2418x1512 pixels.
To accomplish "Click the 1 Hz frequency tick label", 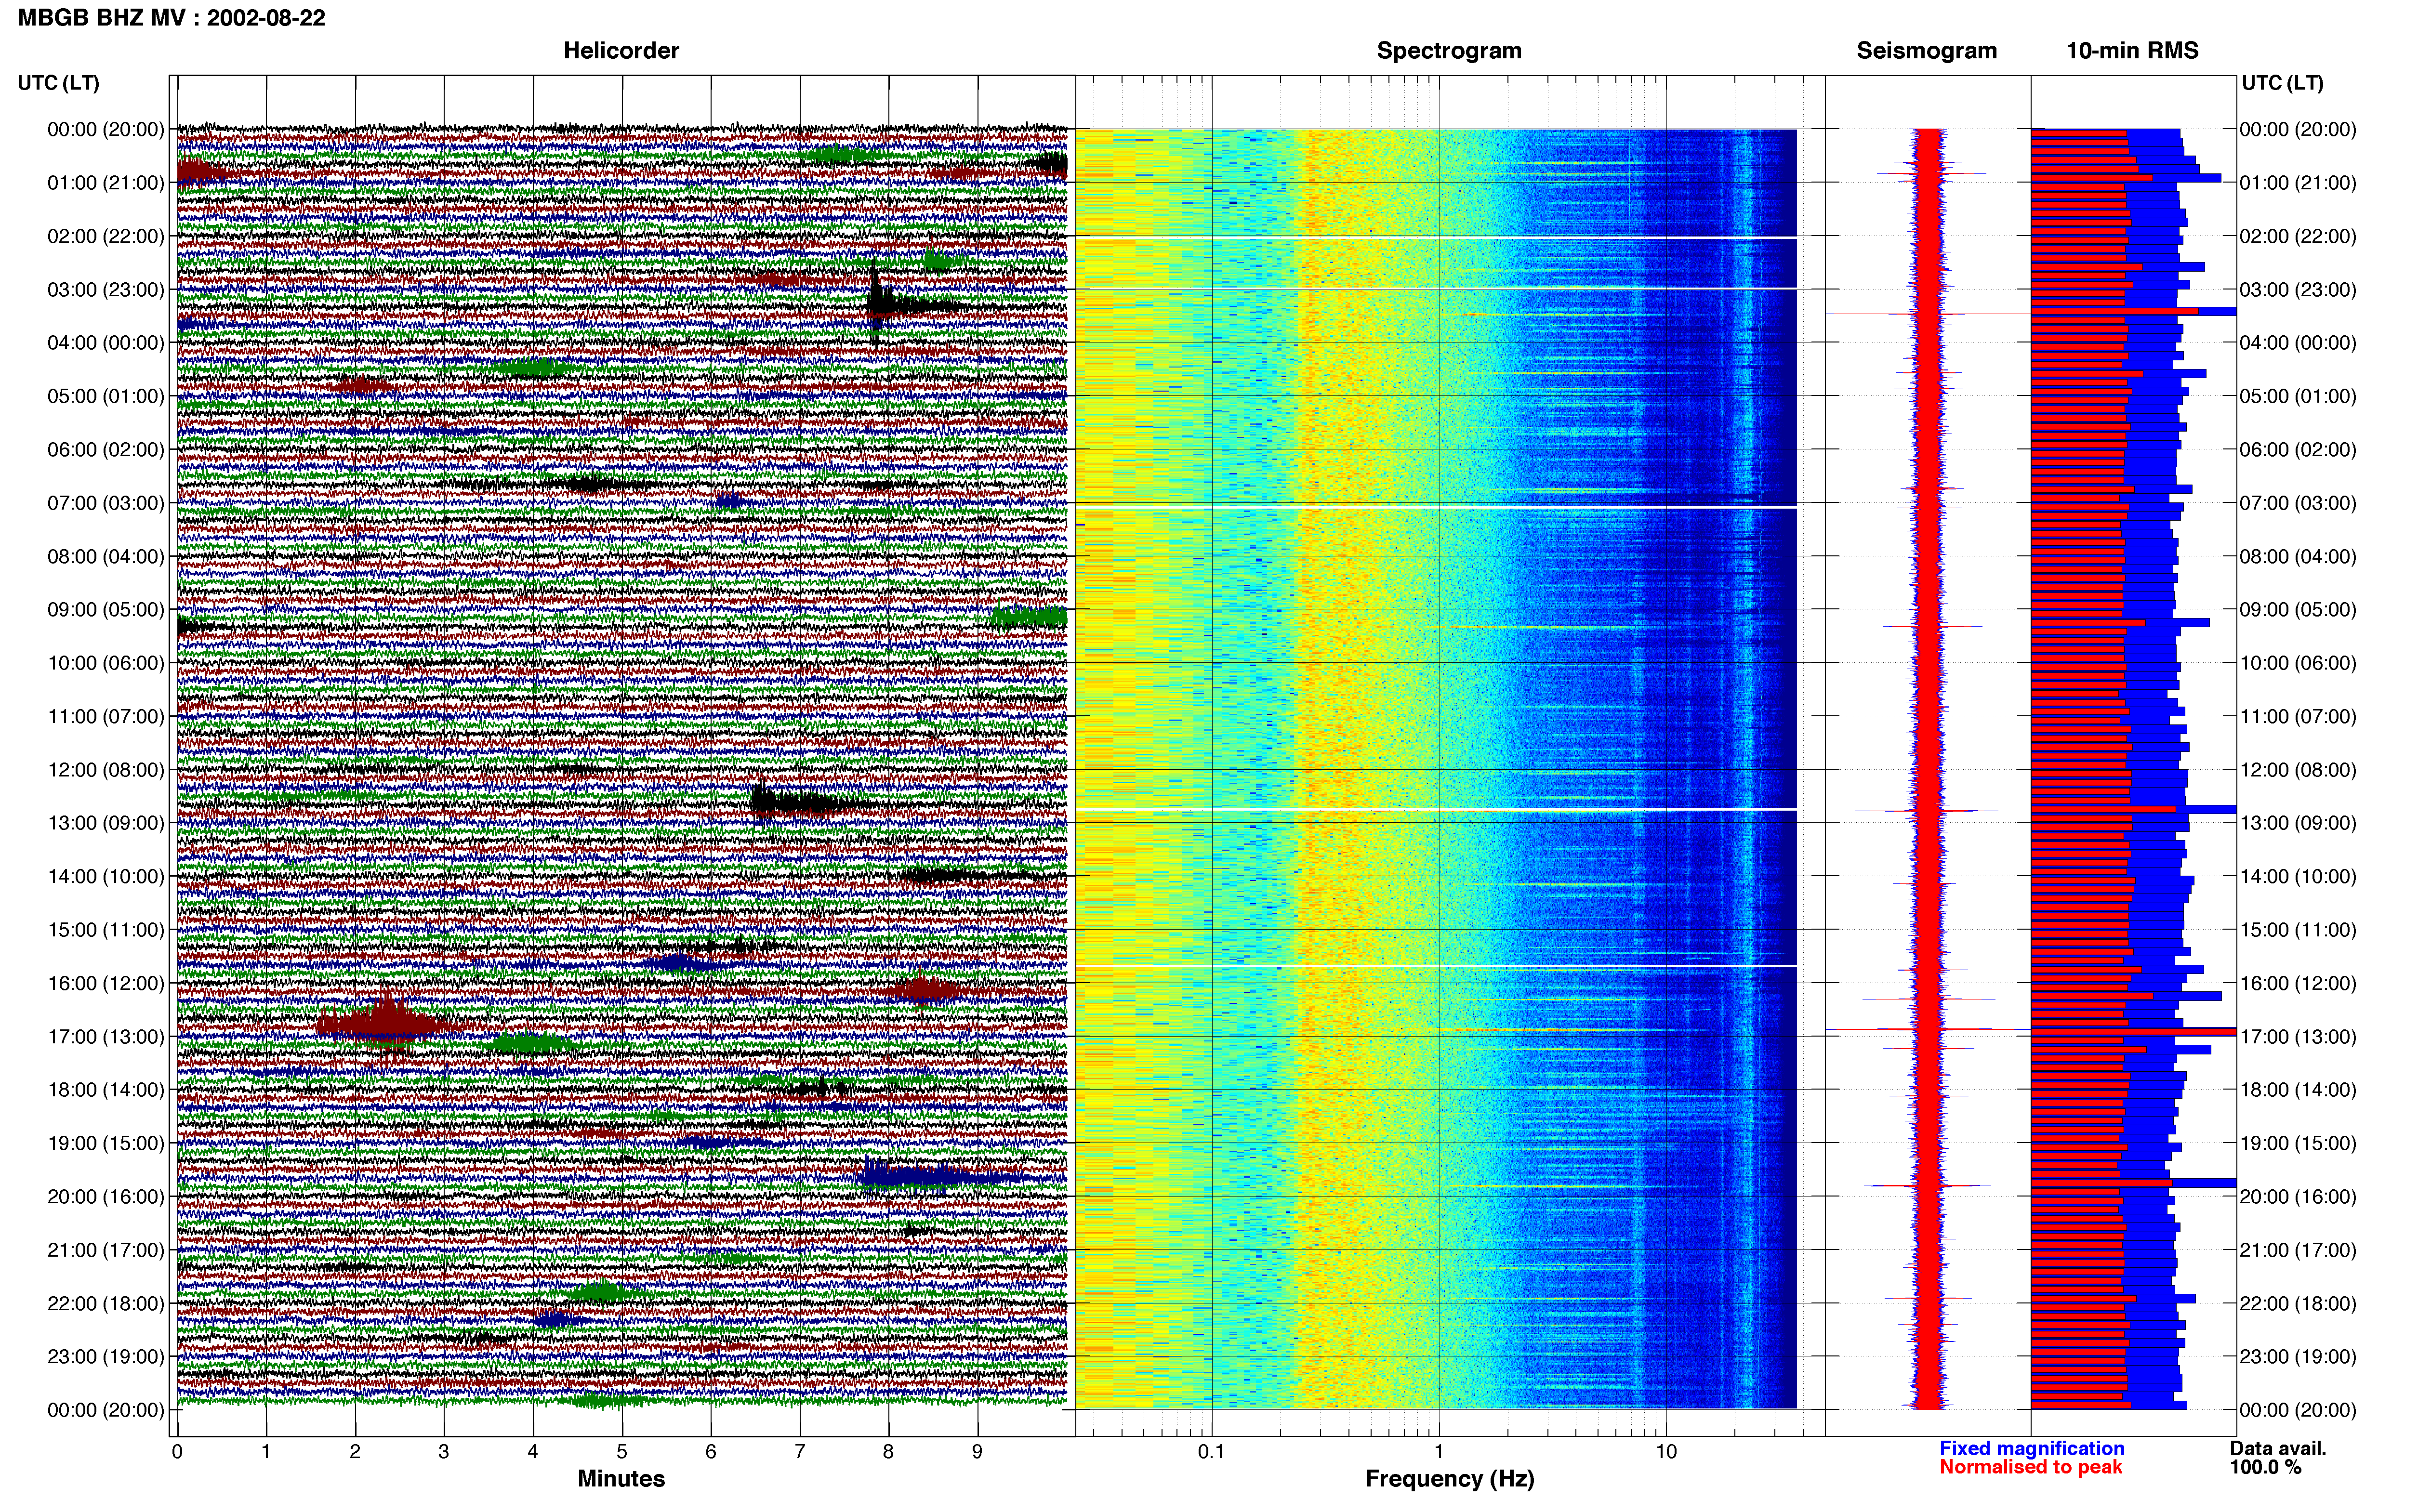I will (1439, 1451).
